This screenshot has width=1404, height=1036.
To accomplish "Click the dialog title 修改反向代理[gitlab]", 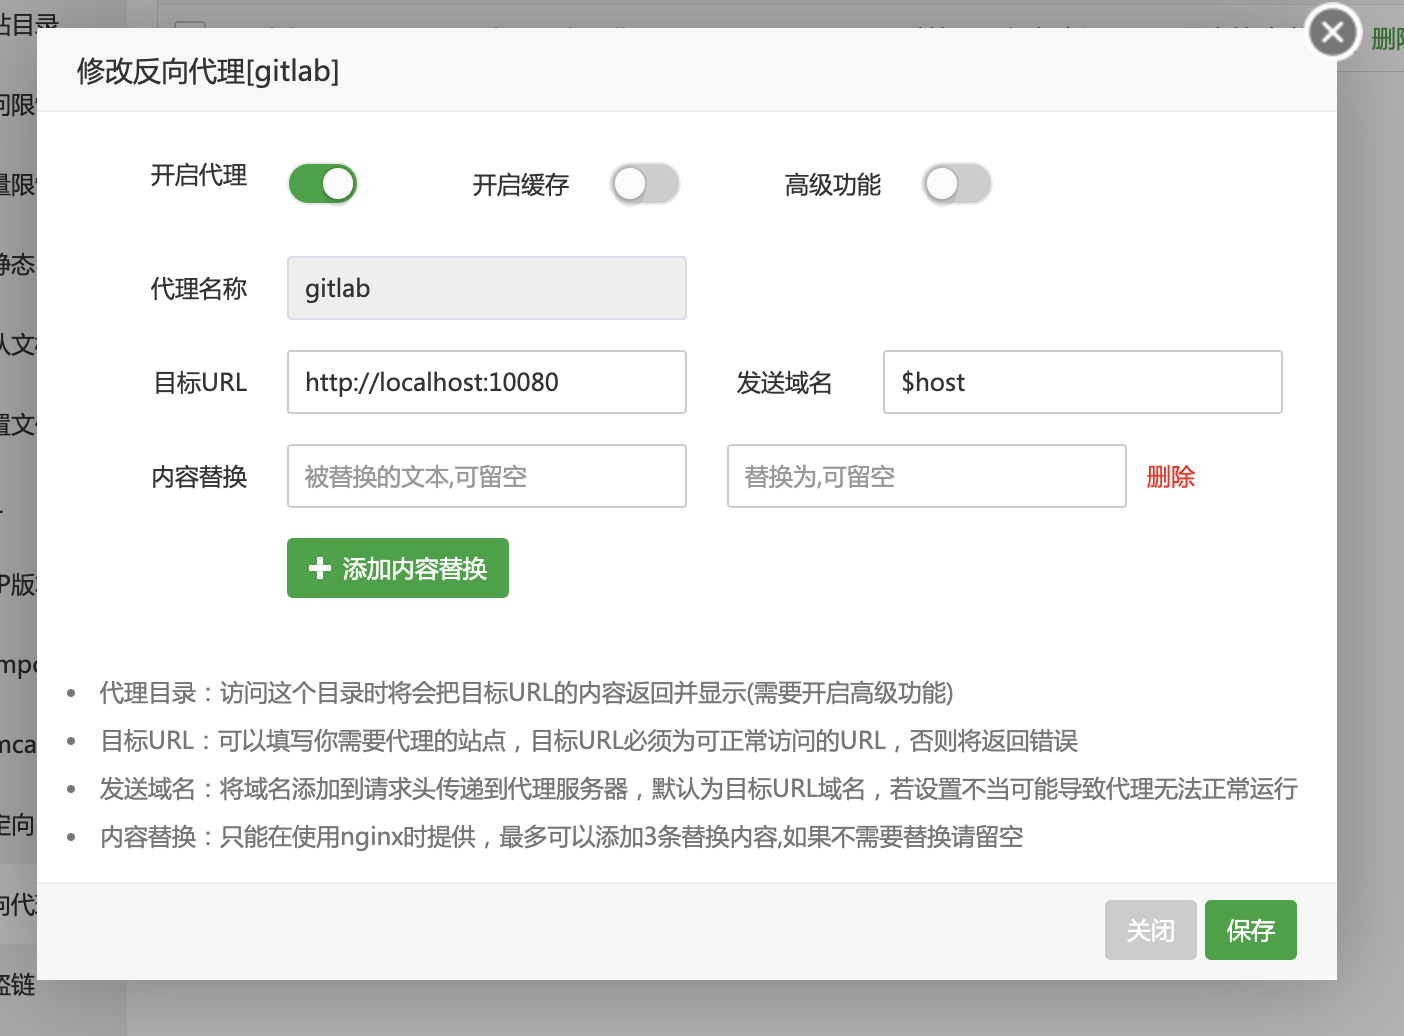I will (208, 71).
